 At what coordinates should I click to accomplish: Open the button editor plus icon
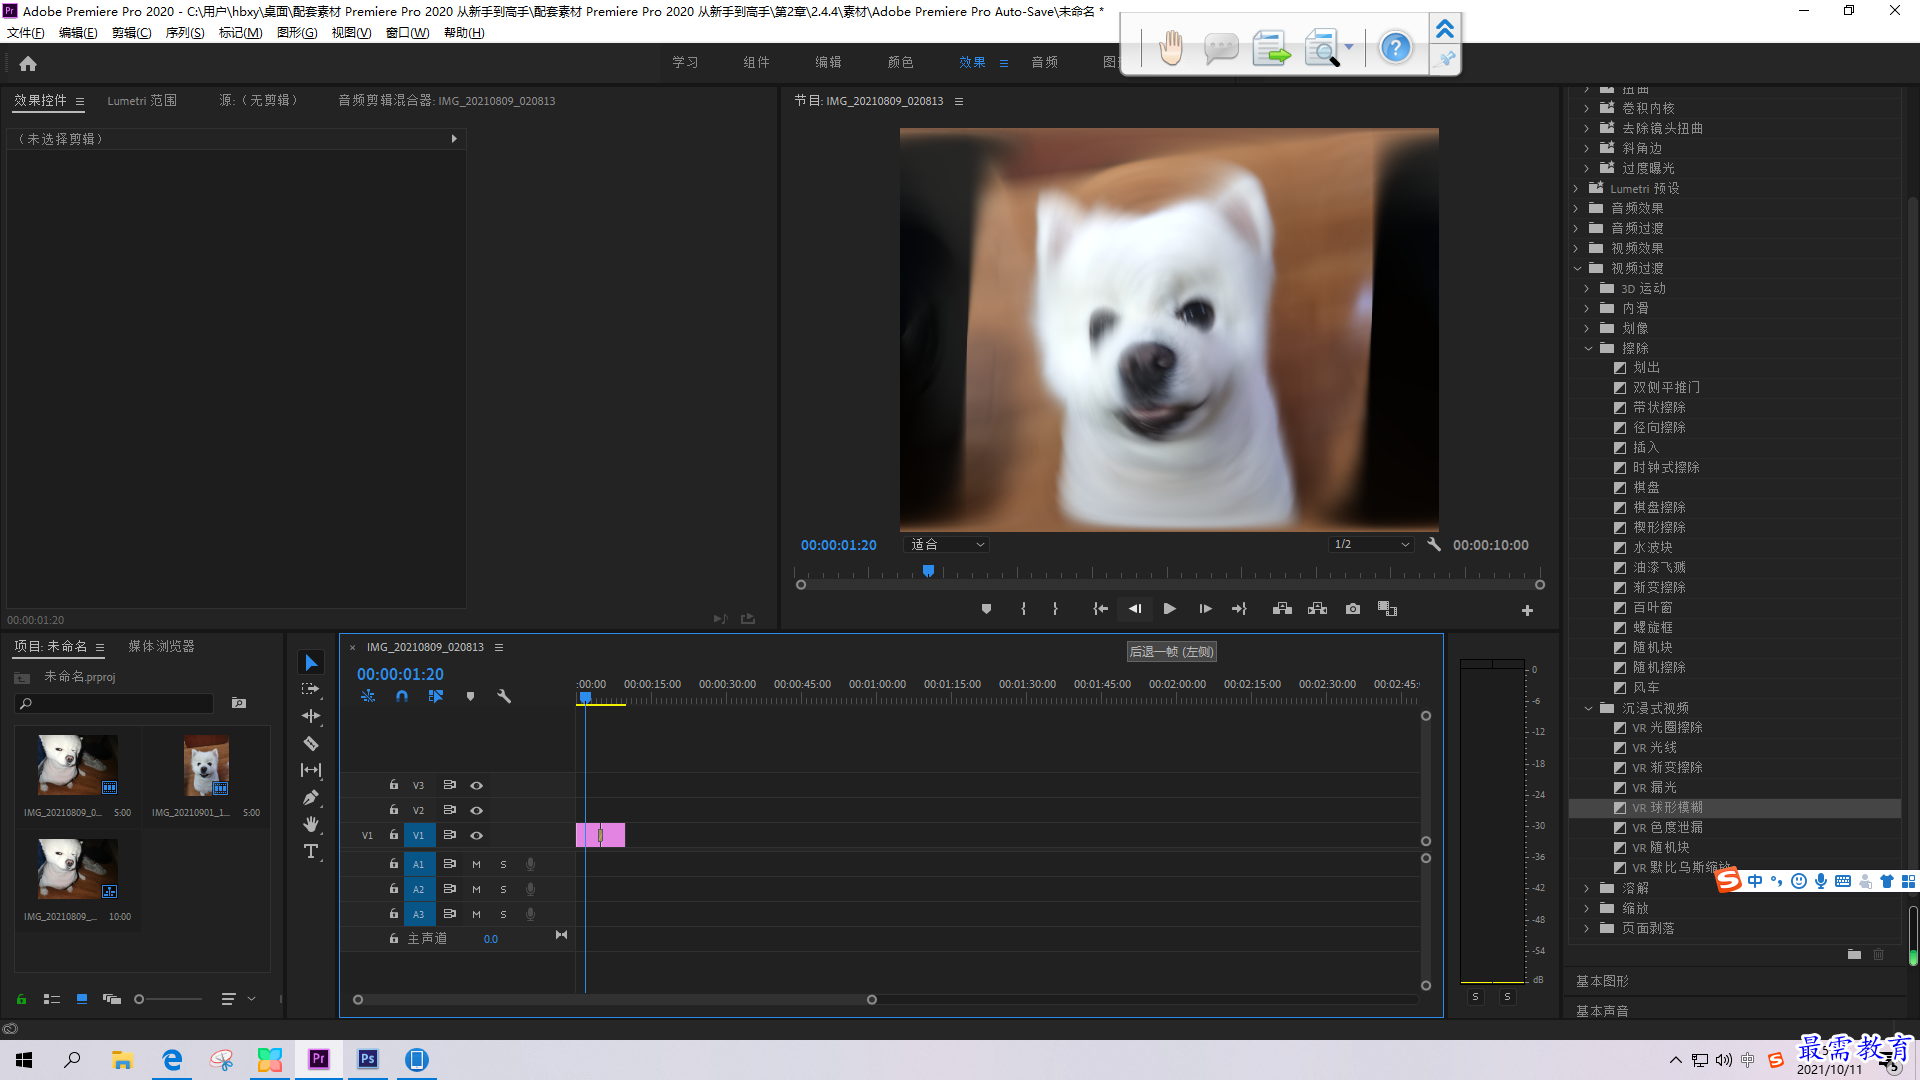(1527, 610)
